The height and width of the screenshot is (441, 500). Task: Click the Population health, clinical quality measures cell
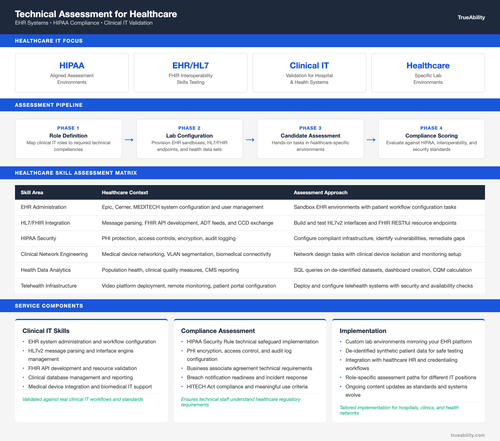pos(170,270)
